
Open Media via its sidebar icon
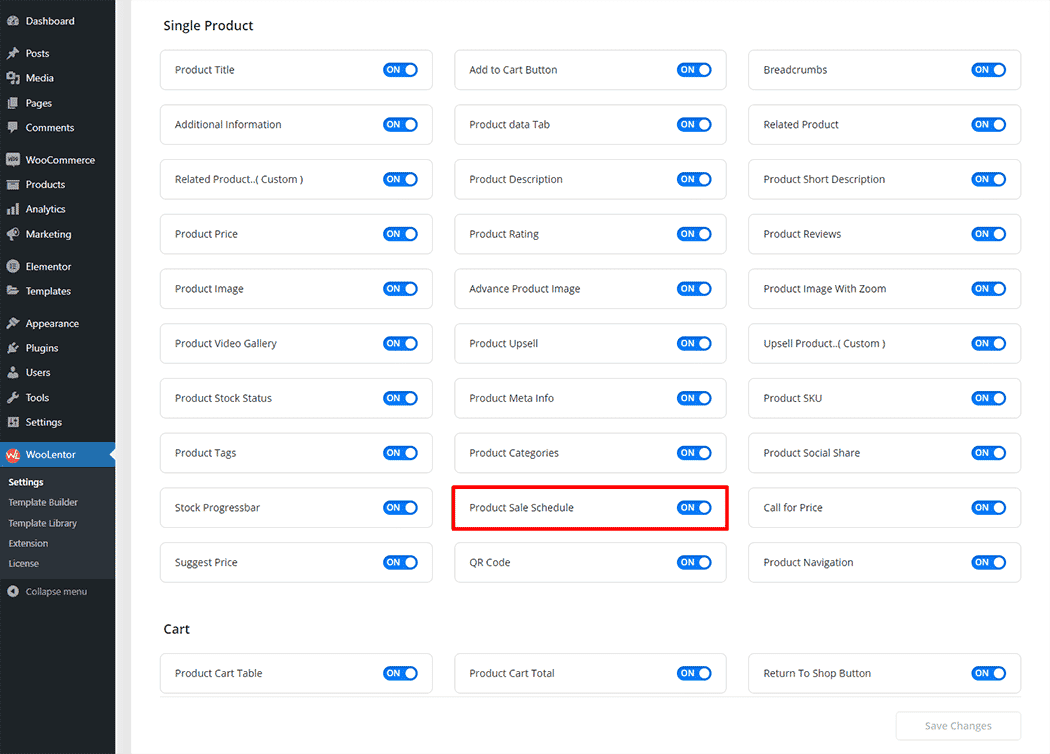(12, 78)
